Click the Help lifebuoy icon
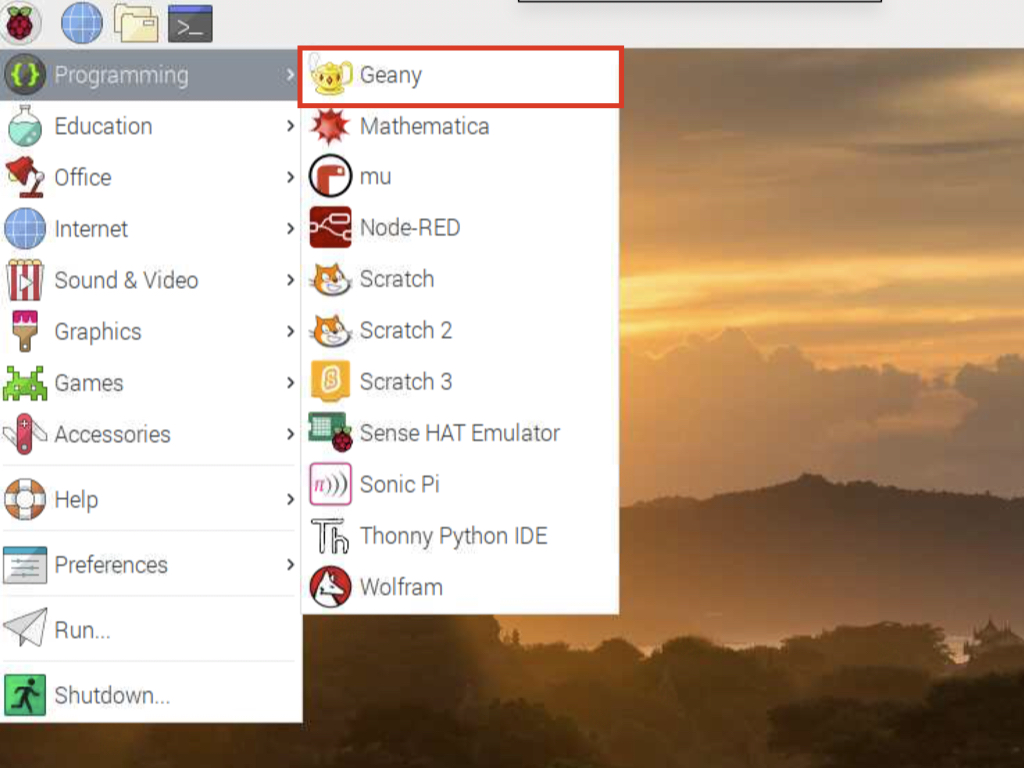Viewport: 1024px width, 768px height. tap(25, 500)
